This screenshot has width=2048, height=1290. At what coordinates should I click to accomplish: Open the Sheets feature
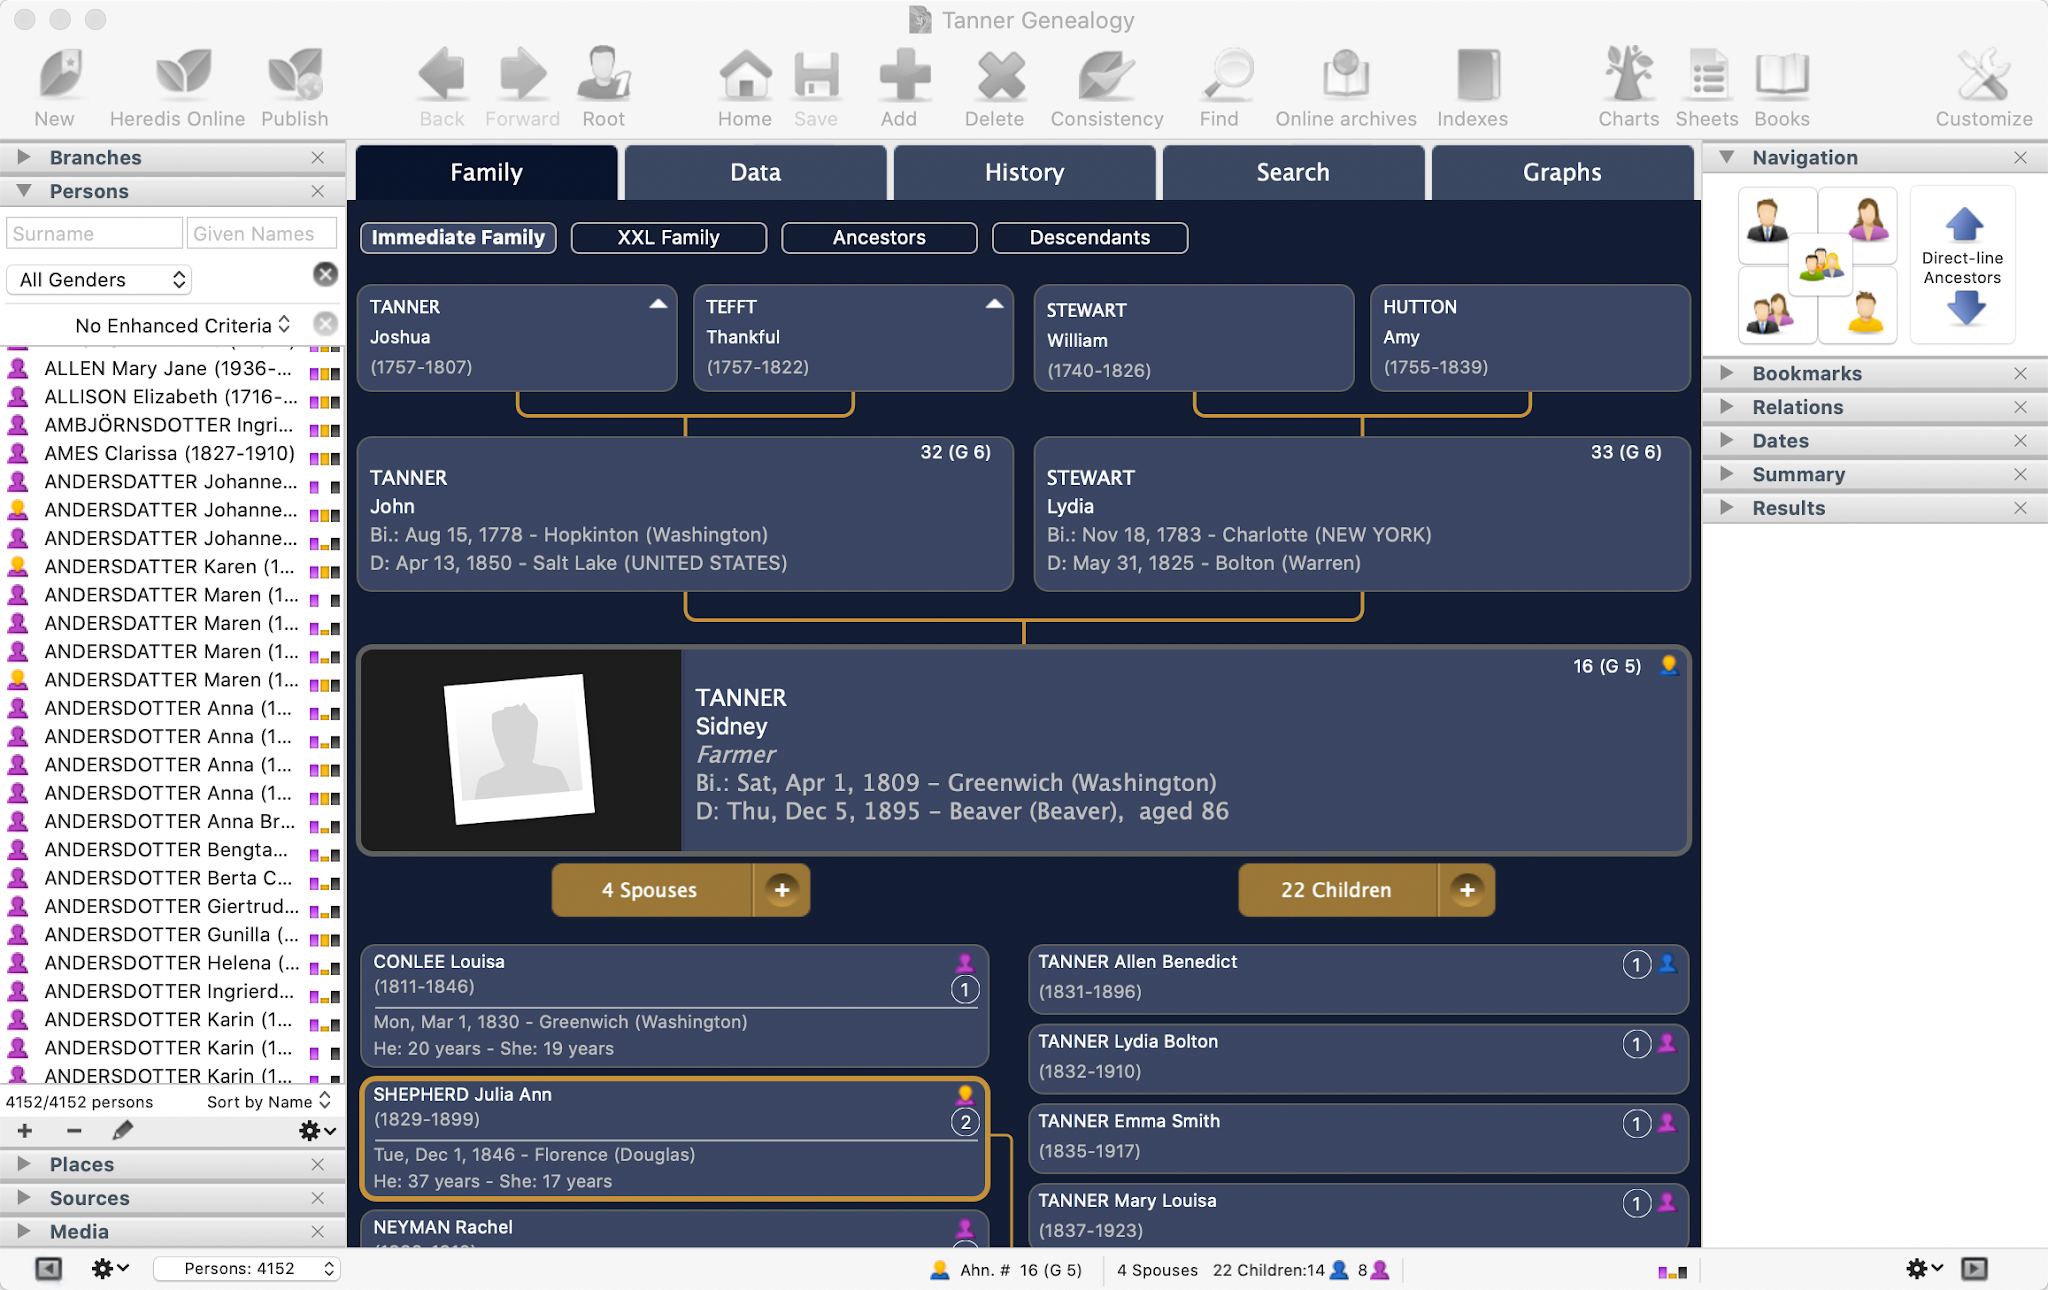coord(1706,85)
